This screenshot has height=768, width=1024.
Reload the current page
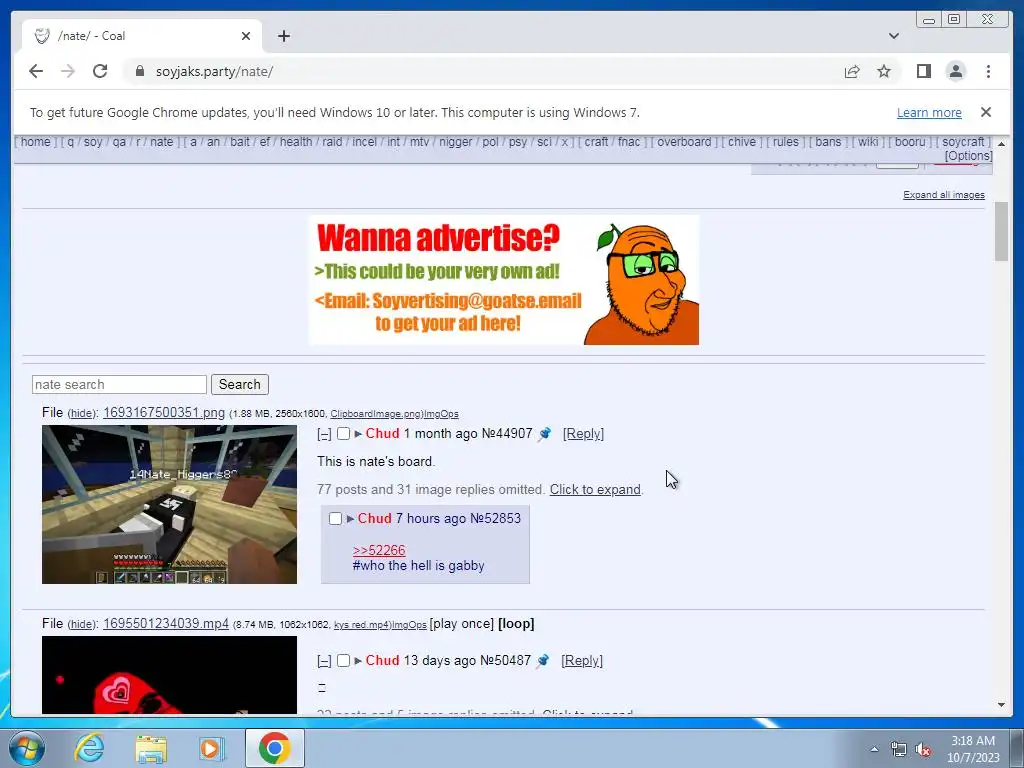pos(100,71)
